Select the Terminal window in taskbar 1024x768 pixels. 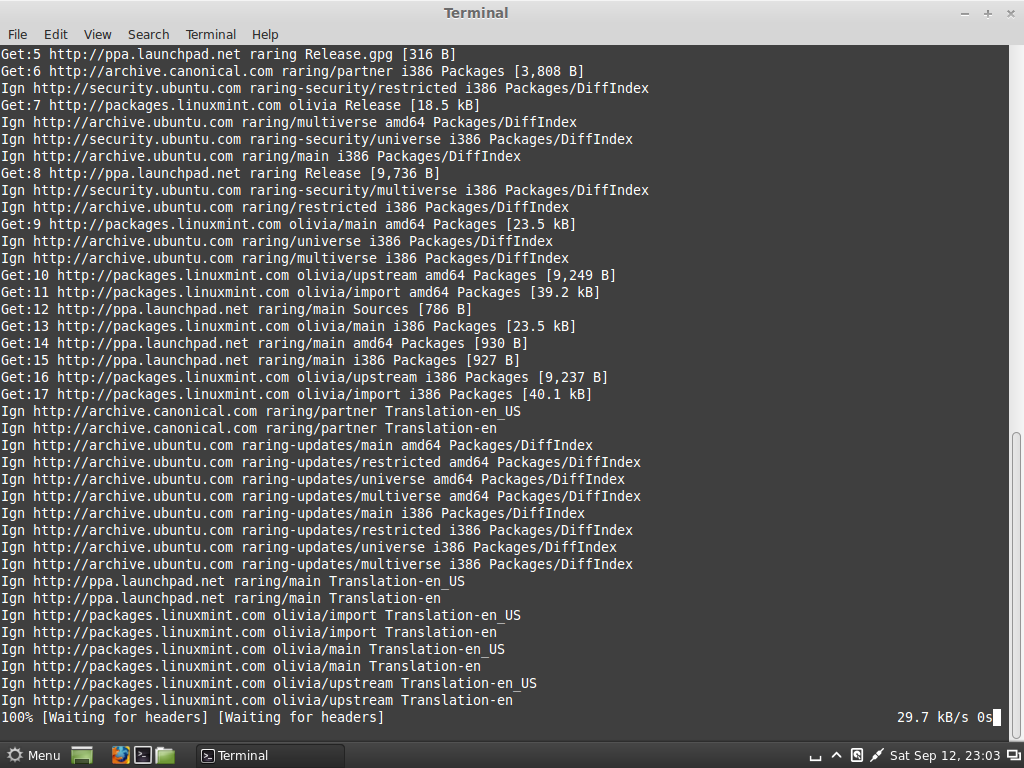click(x=270, y=756)
